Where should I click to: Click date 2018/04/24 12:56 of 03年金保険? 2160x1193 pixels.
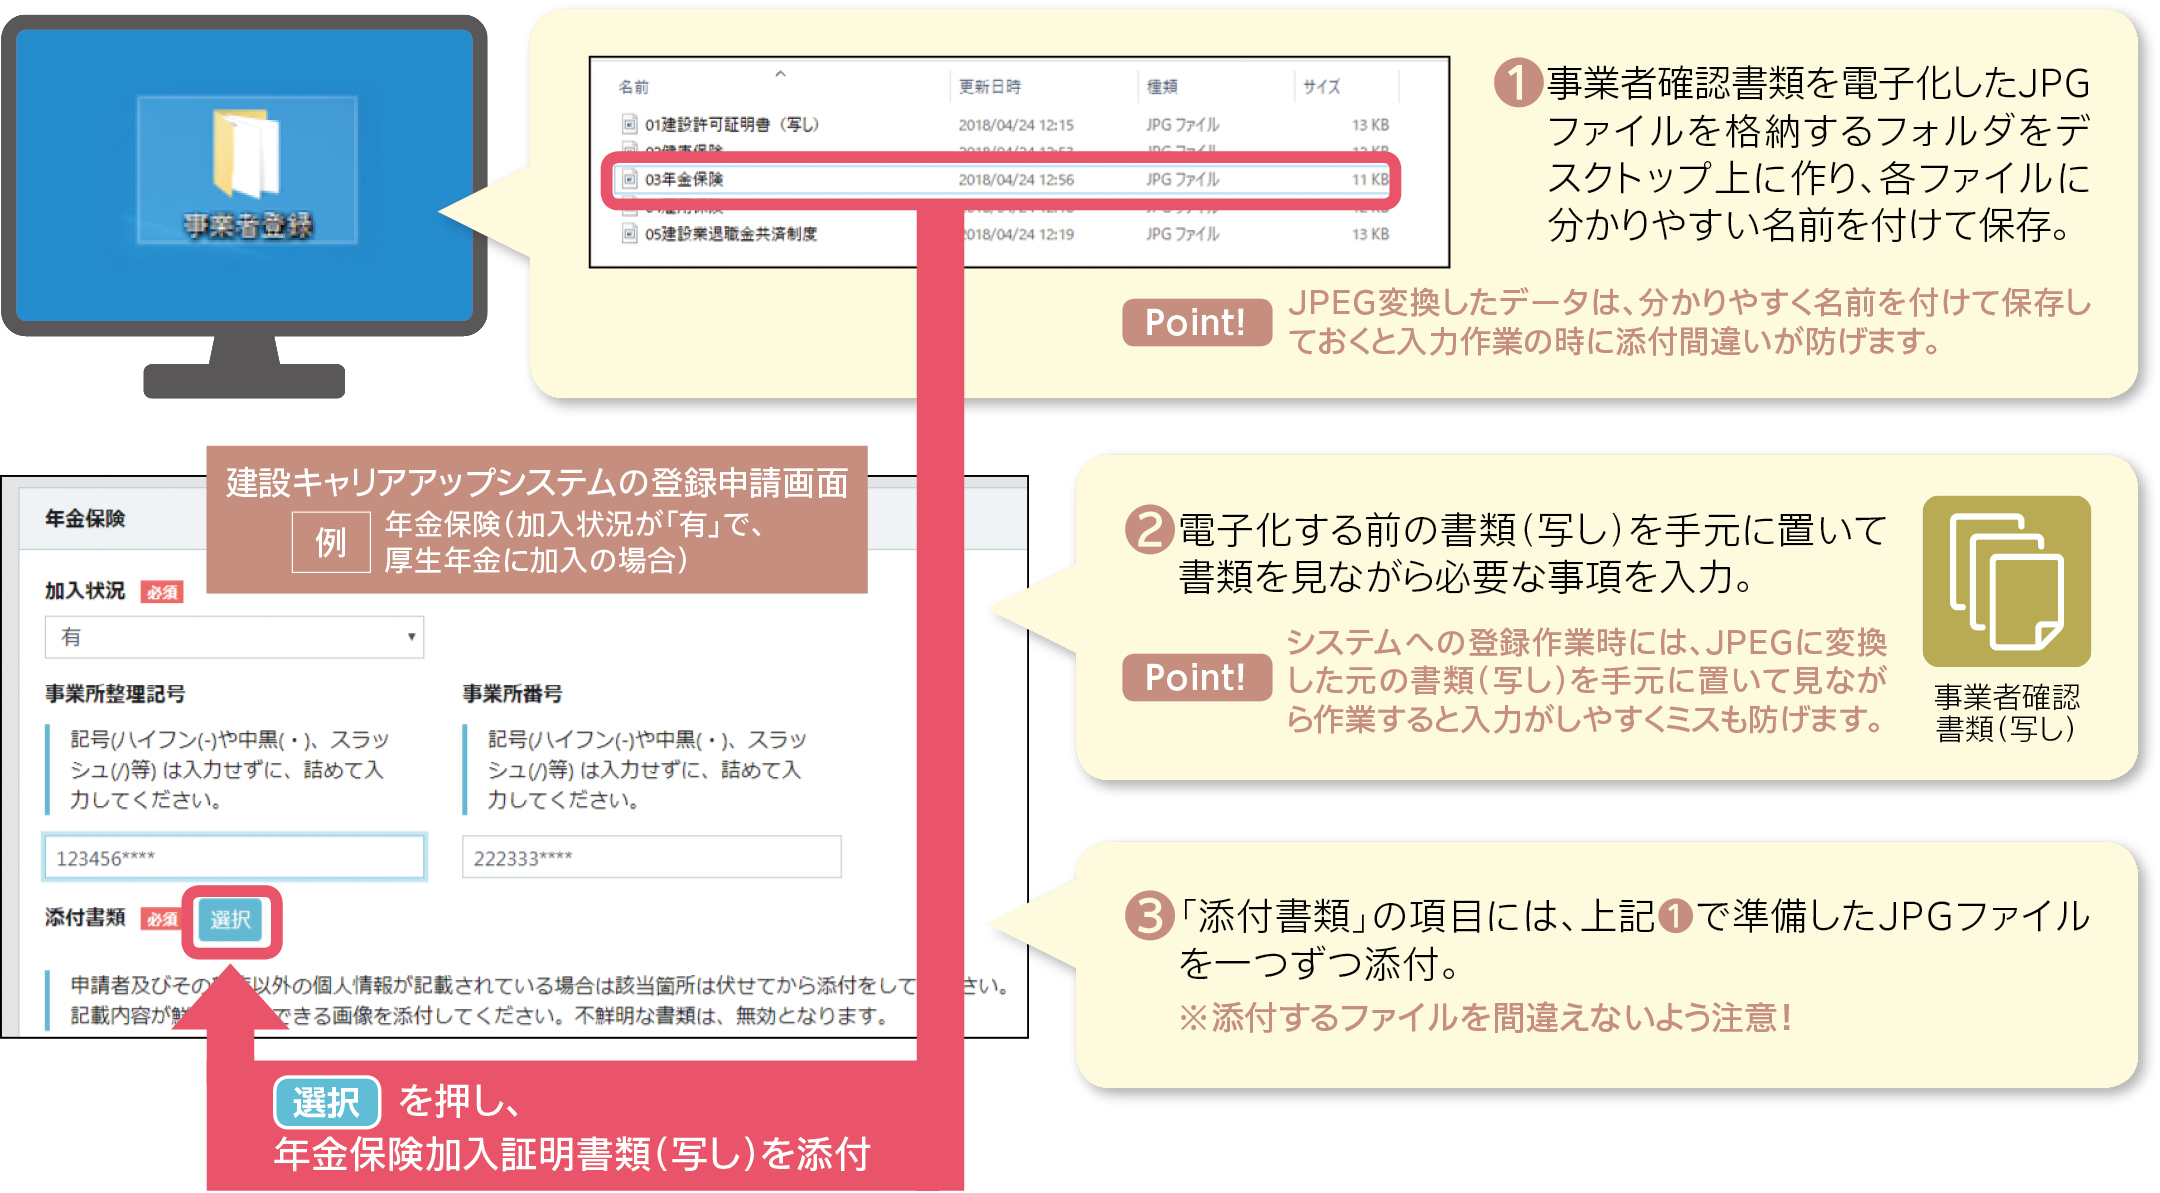tap(1016, 180)
